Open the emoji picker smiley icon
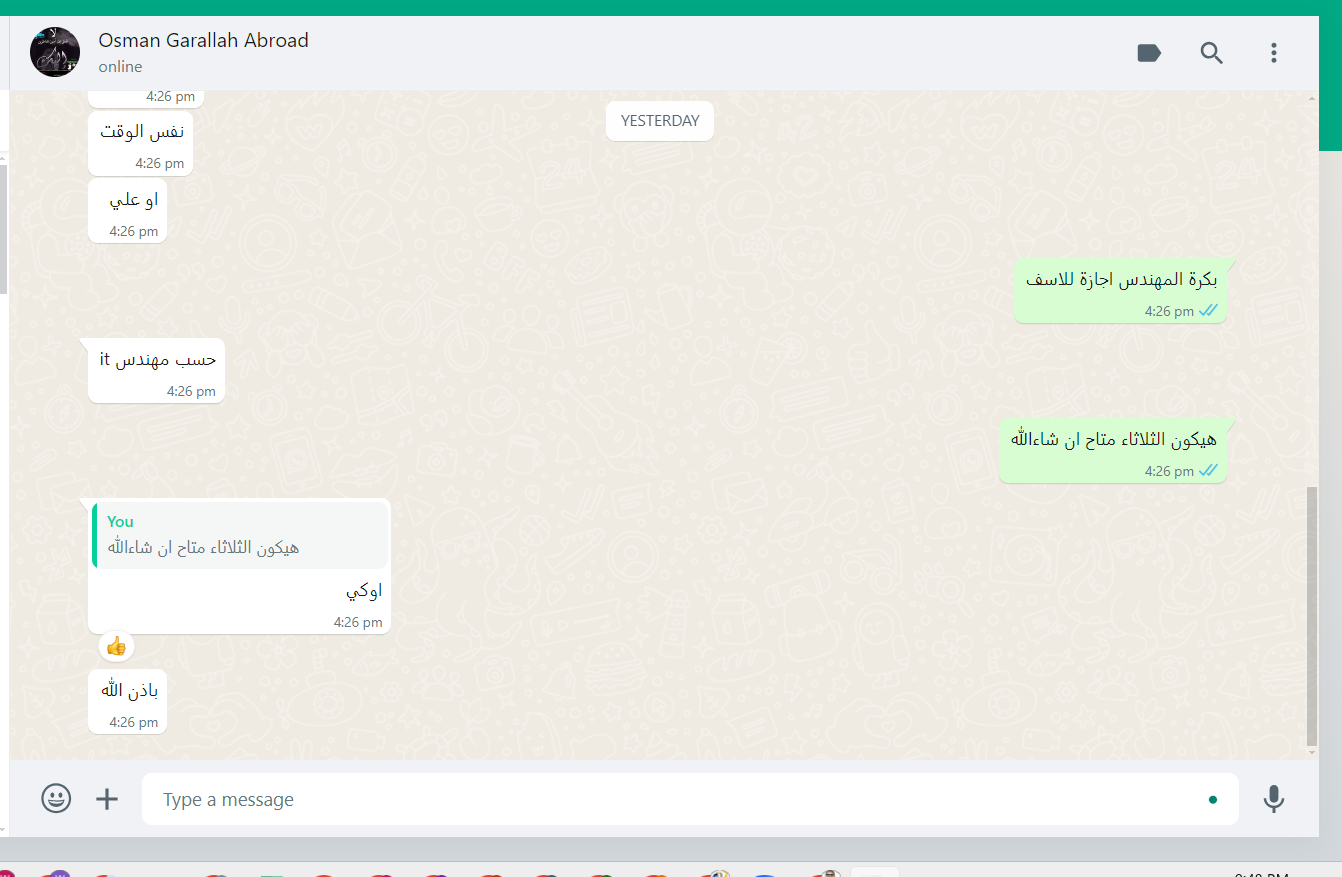 tap(56, 798)
